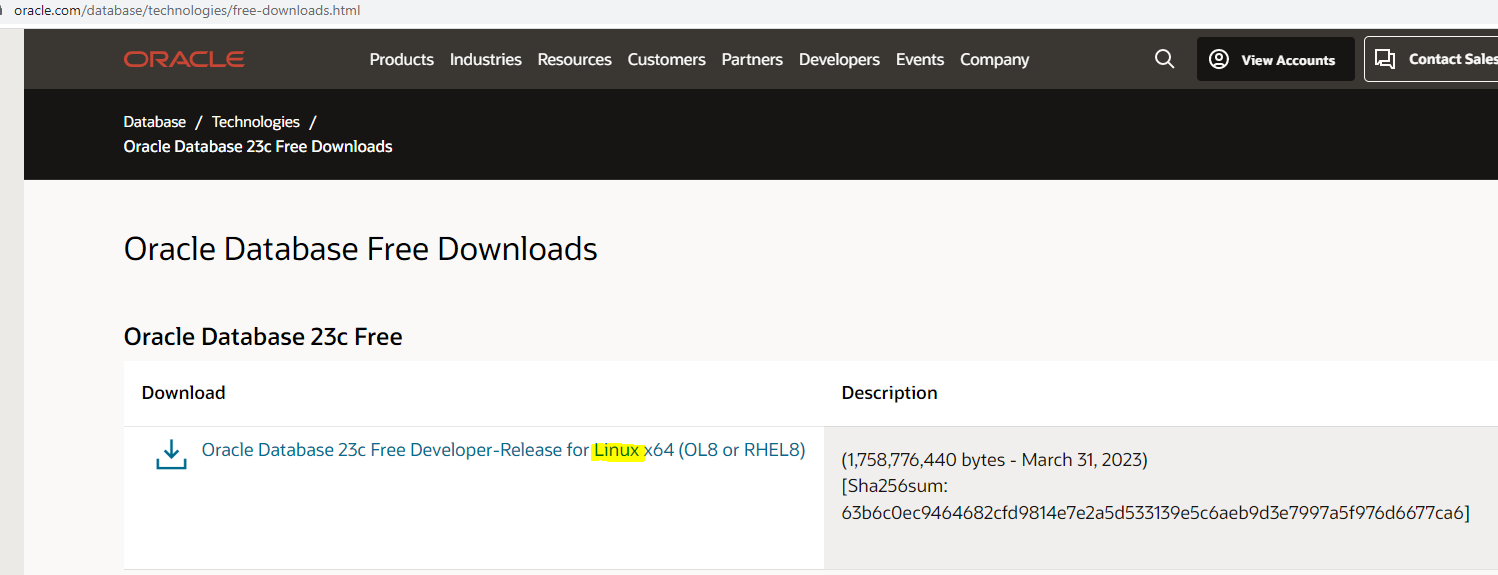Open the Industries menu
Viewport: 1498px width, 575px height.
tap(486, 60)
